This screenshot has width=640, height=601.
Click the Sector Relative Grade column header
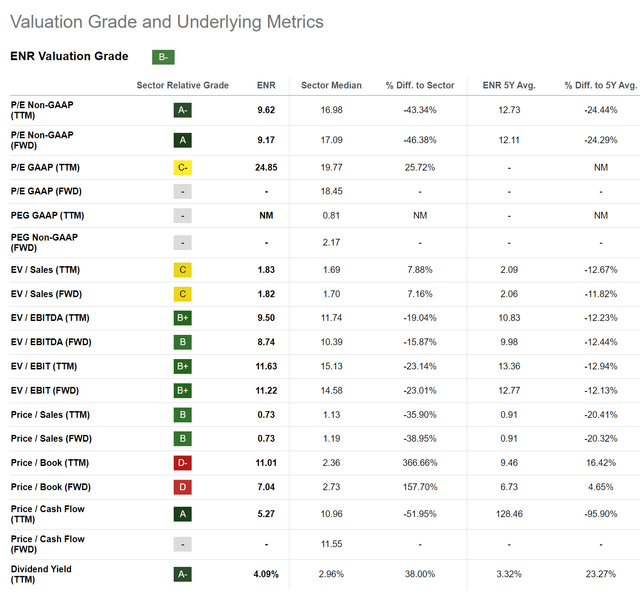coord(182,85)
